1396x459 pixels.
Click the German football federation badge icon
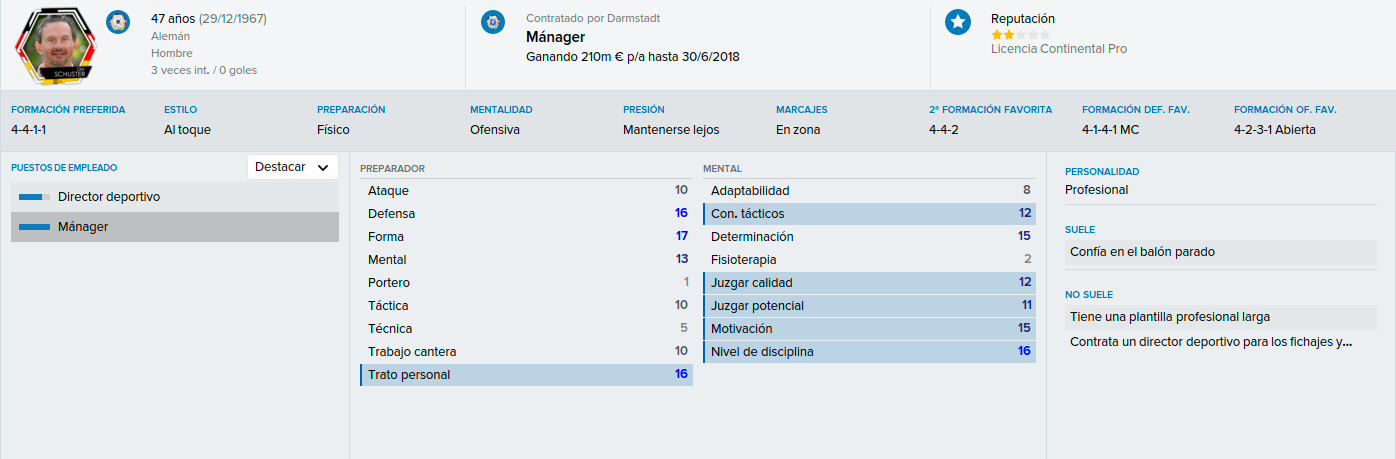coord(118,22)
